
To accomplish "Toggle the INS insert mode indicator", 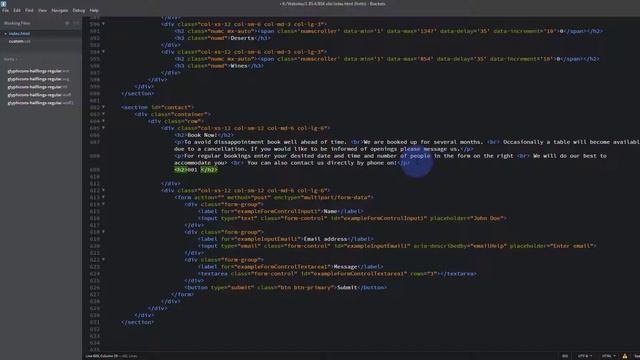I will (565, 356).
